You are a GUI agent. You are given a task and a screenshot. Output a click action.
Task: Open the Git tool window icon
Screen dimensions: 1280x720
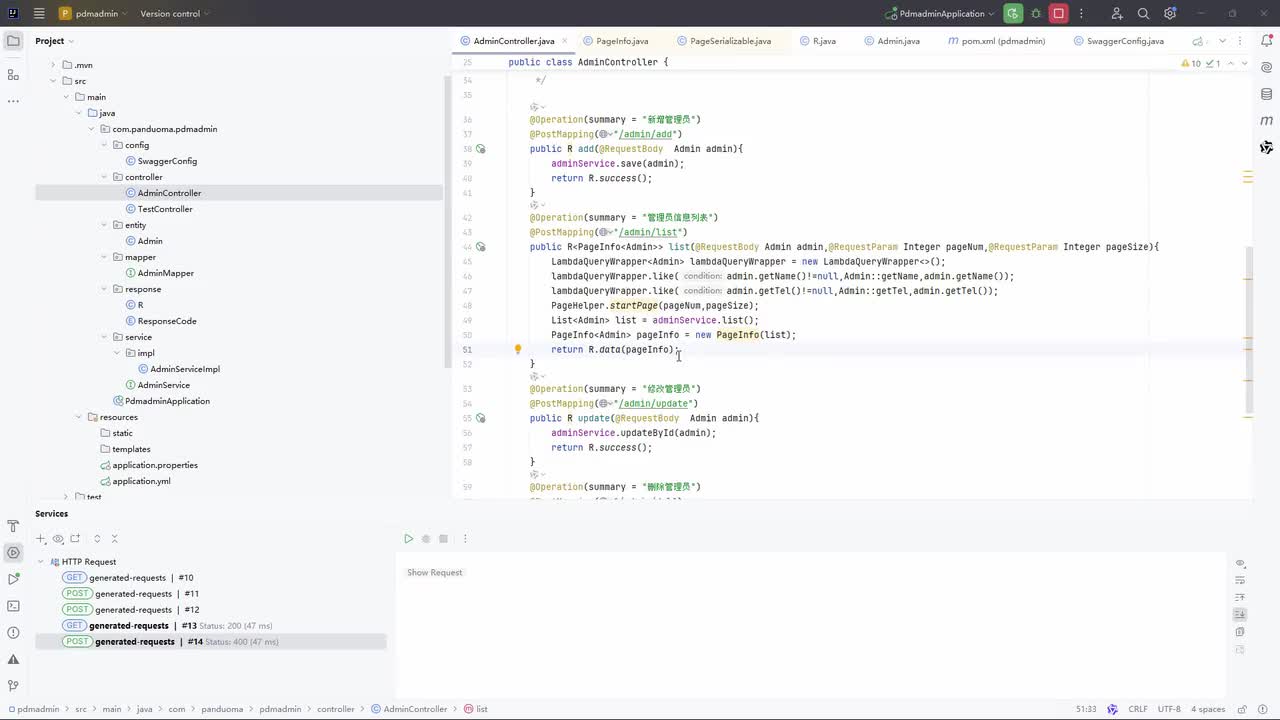pyautogui.click(x=13, y=686)
